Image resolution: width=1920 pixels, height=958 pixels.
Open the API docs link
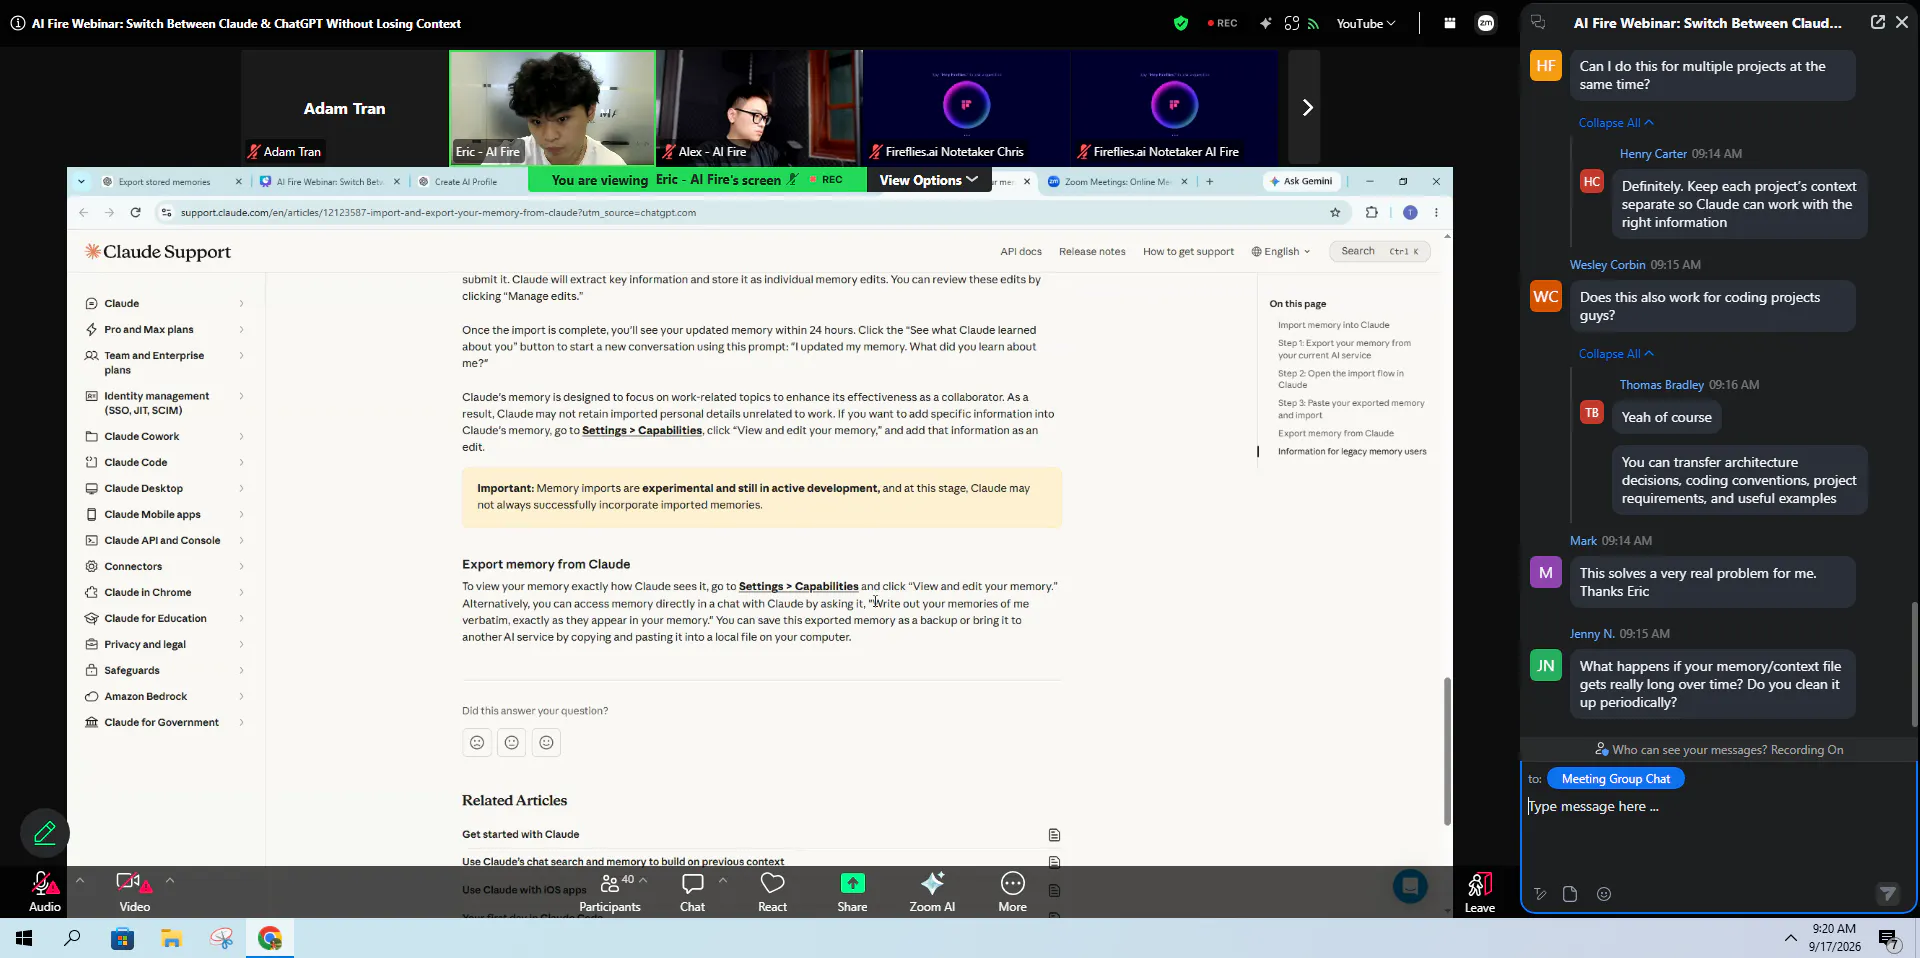point(1021,252)
